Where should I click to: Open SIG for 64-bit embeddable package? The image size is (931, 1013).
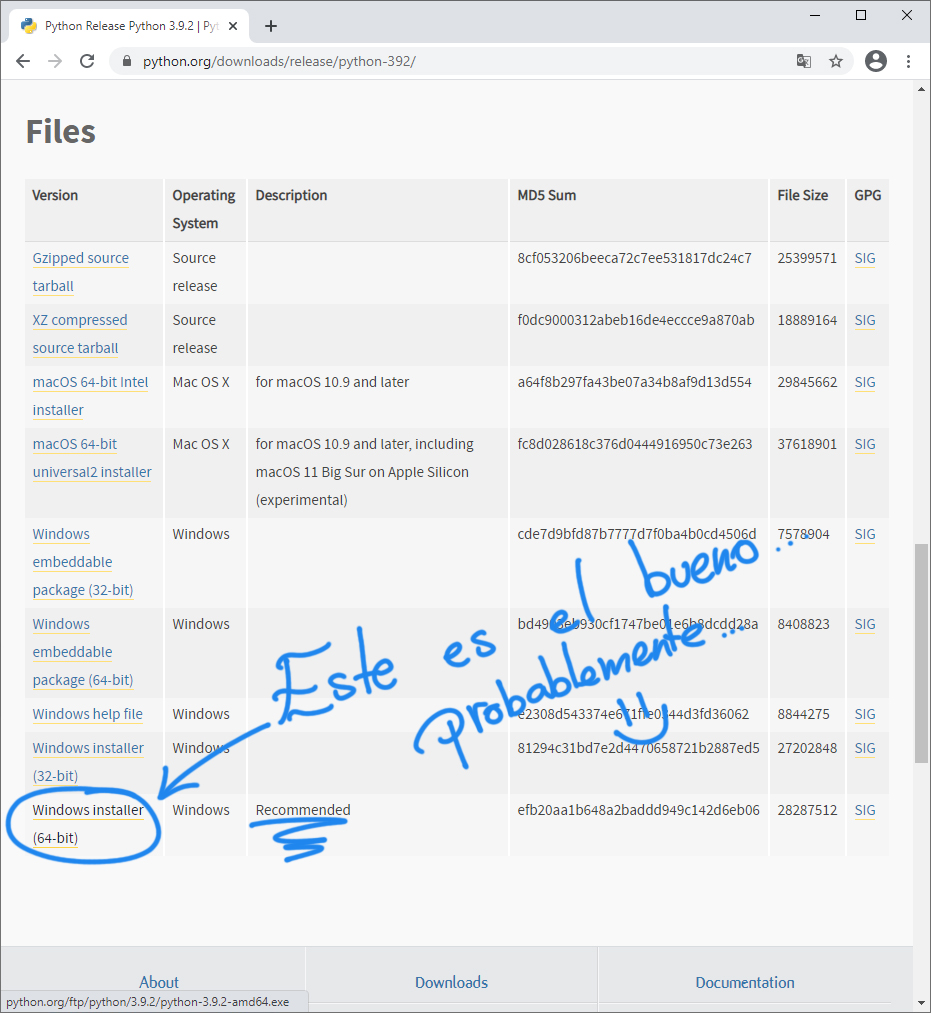click(x=865, y=624)
